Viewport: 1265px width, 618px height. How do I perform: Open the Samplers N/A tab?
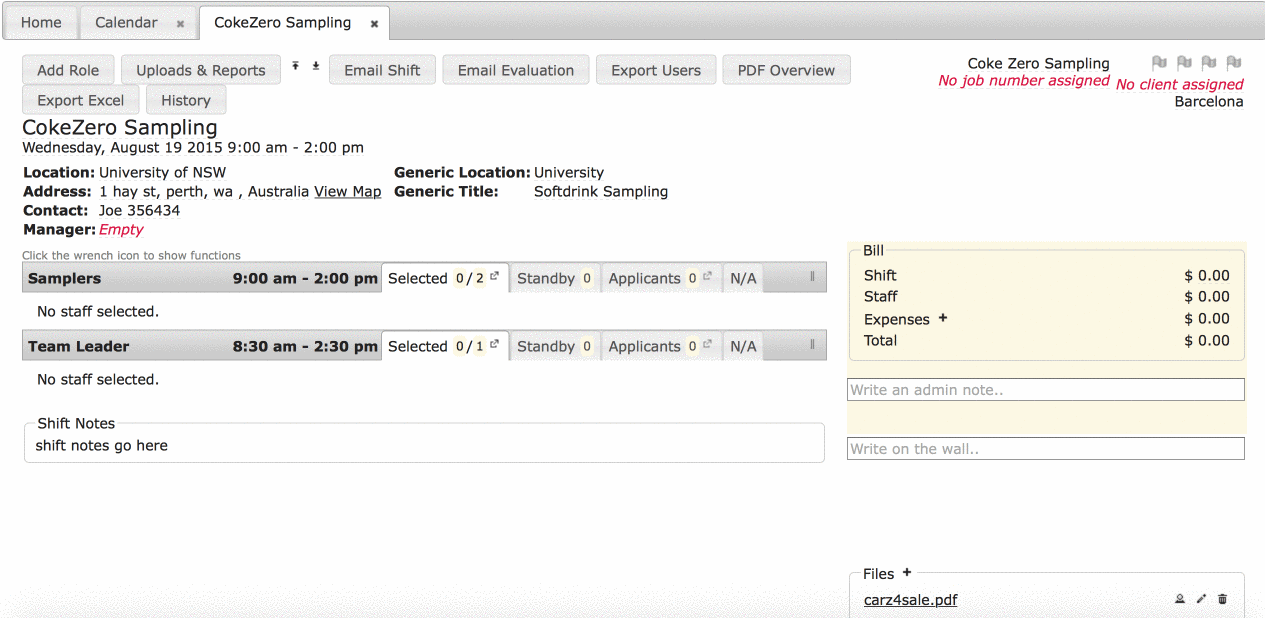pyautogui.click(x=743, y=278)
